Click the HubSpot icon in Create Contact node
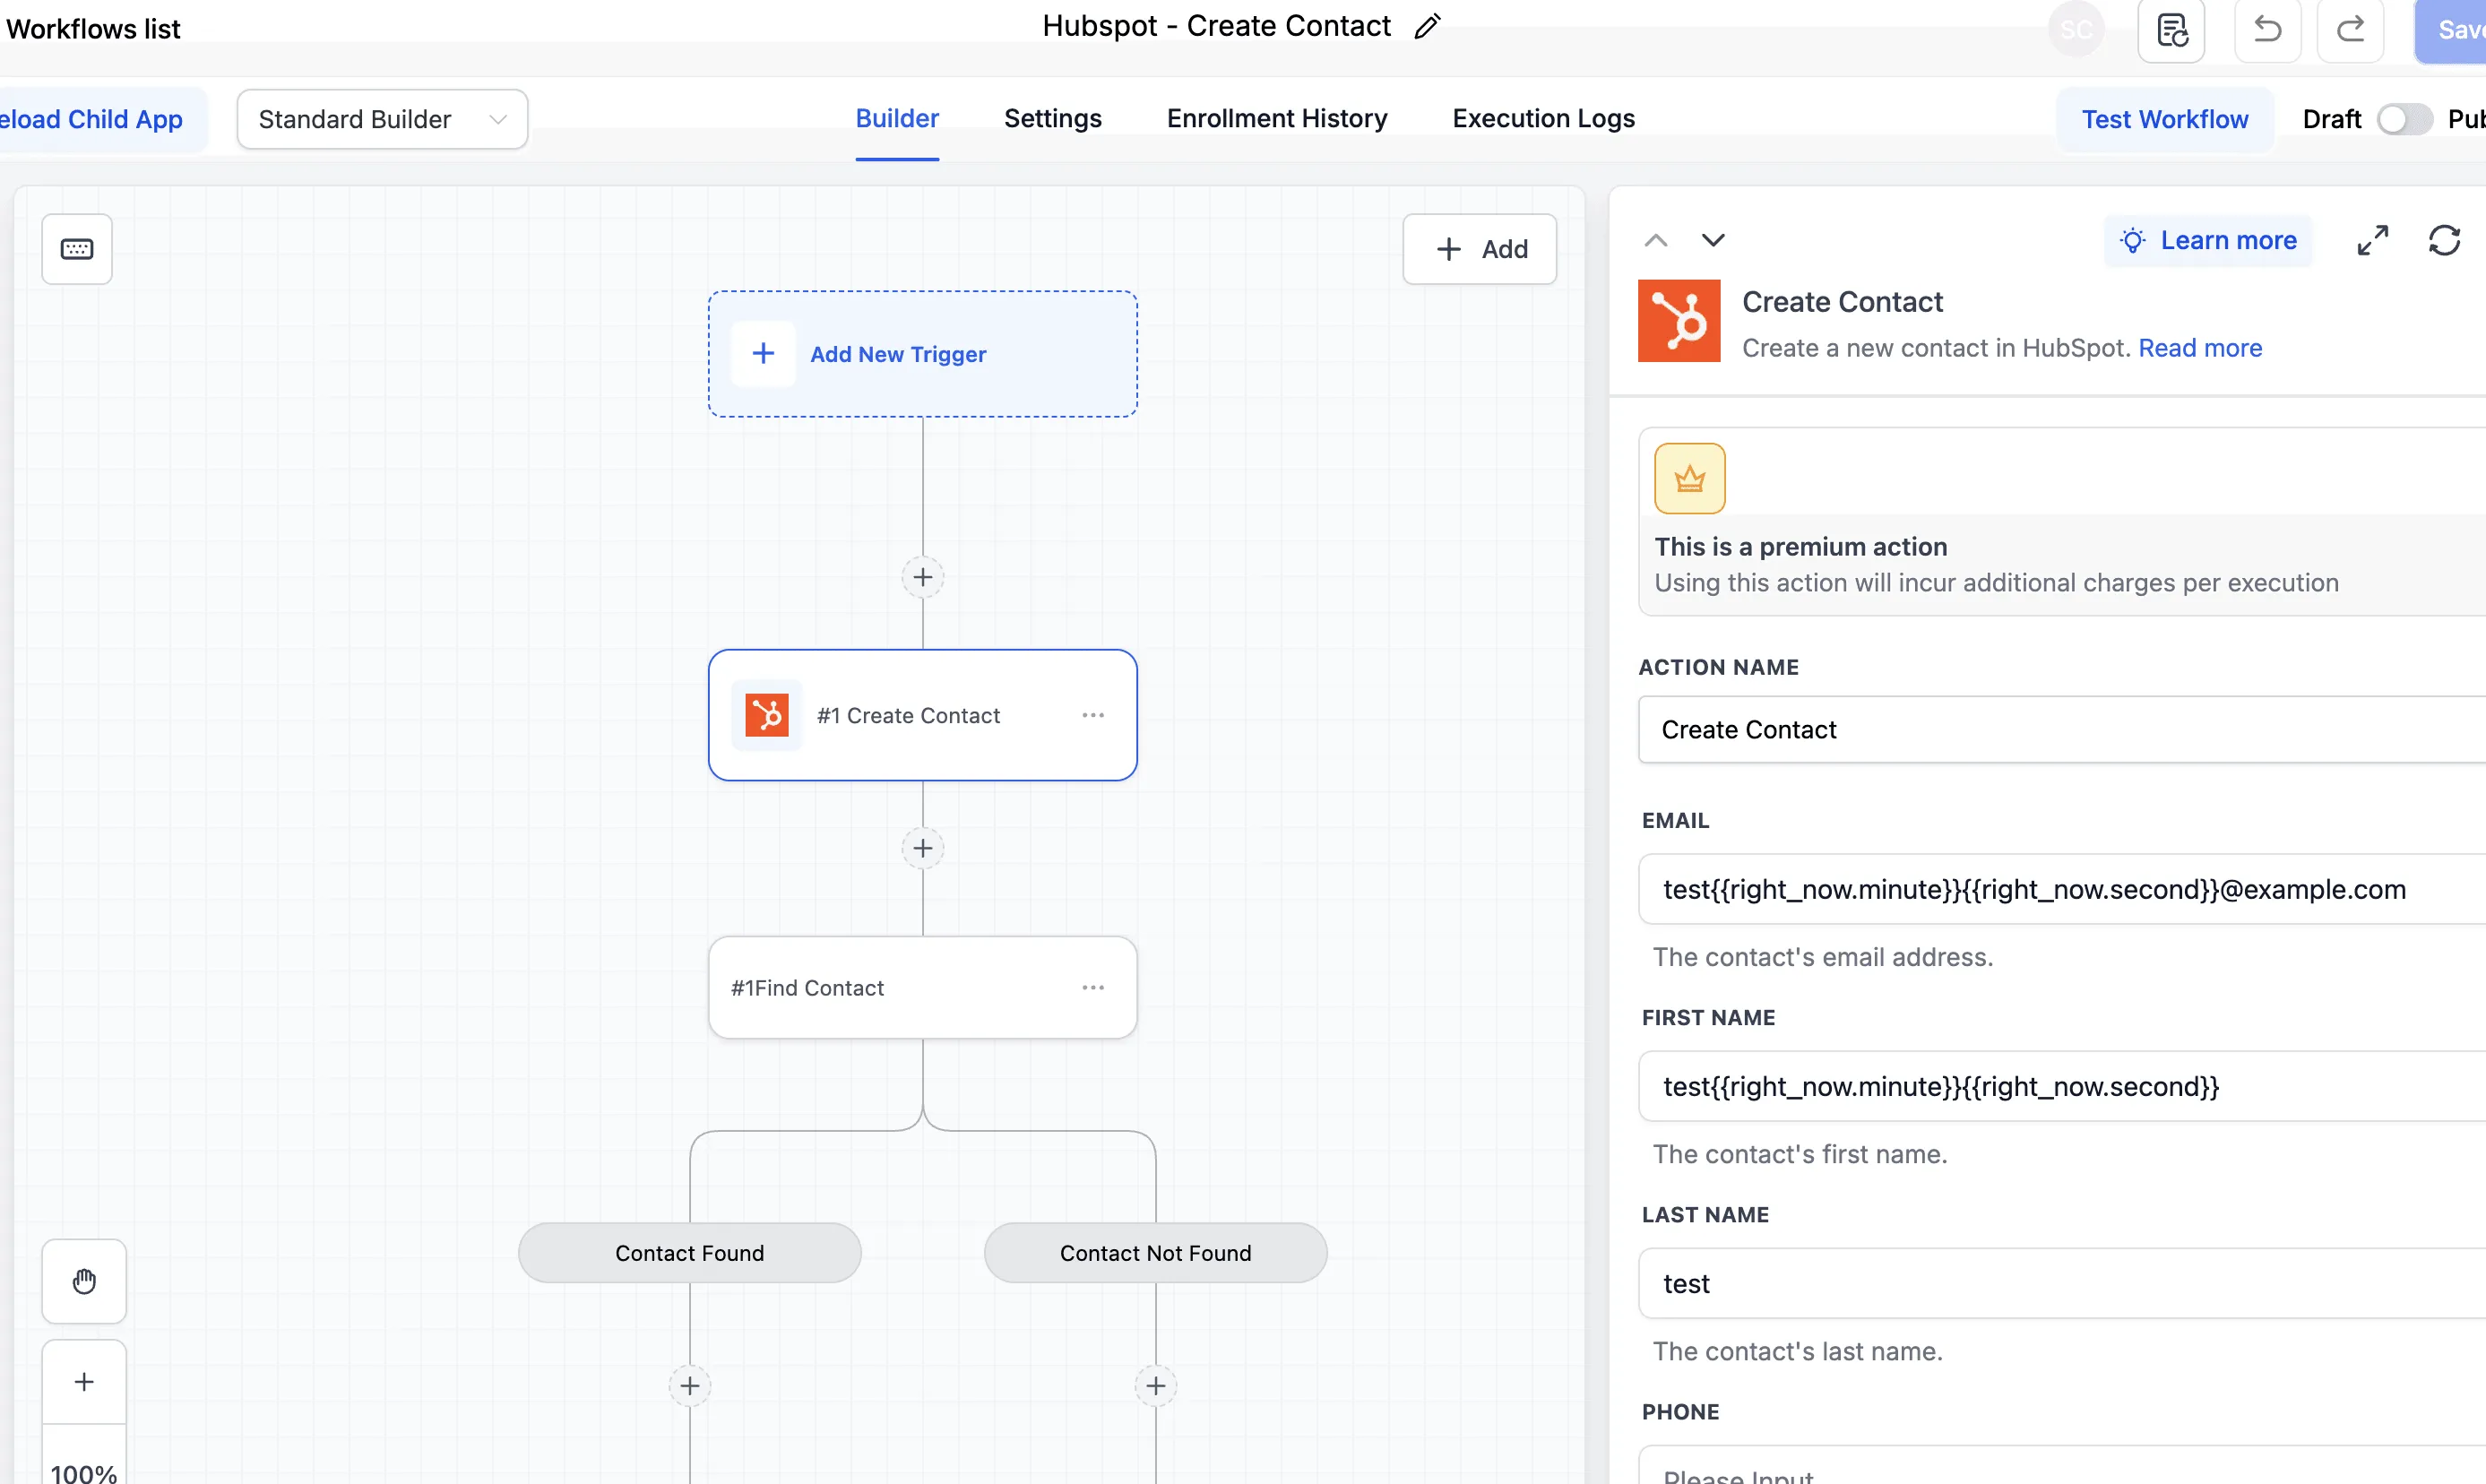This screenshot has width=2486, height=1484. coord(766,715)
